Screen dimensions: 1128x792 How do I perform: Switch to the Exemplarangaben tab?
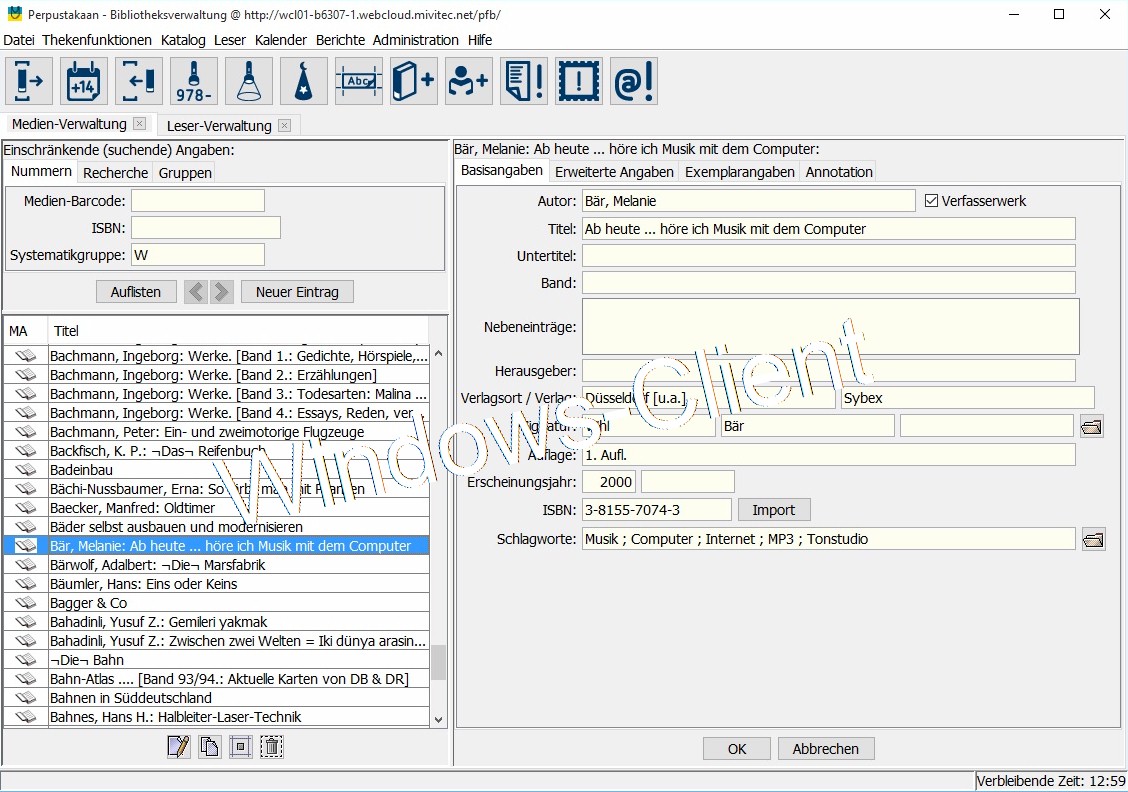pyautogui.click(x=740, y=172)
